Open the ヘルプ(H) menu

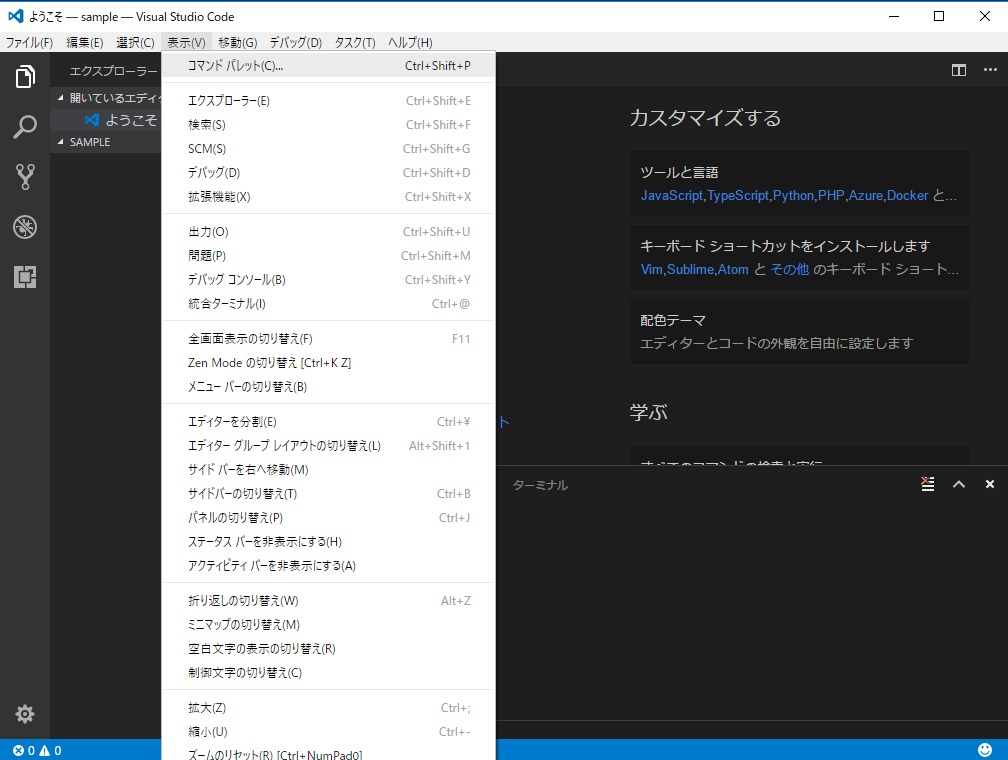coord(410,42)
